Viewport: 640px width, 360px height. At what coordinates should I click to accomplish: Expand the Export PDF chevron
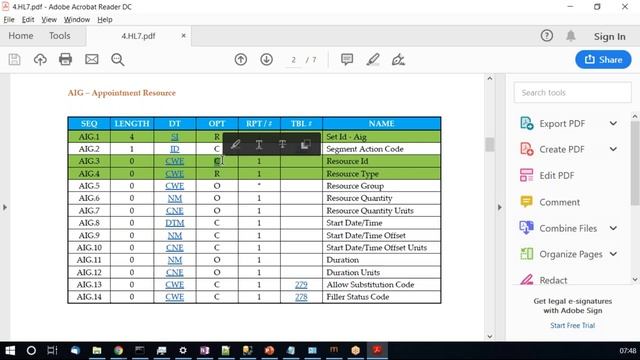pos(613,123)
